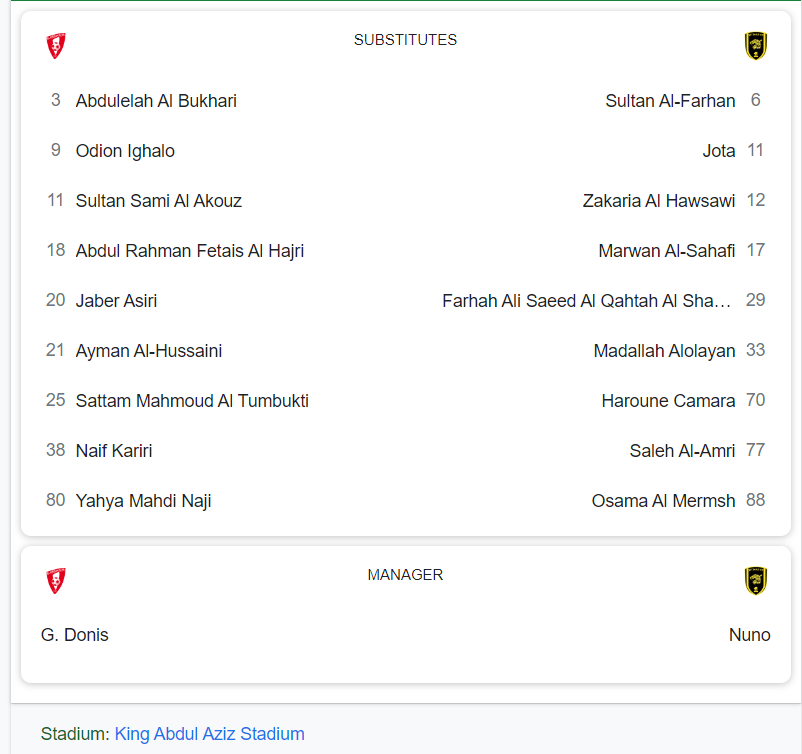
Task: Select substitute Odion Ighalo
Action: (125, 151)
